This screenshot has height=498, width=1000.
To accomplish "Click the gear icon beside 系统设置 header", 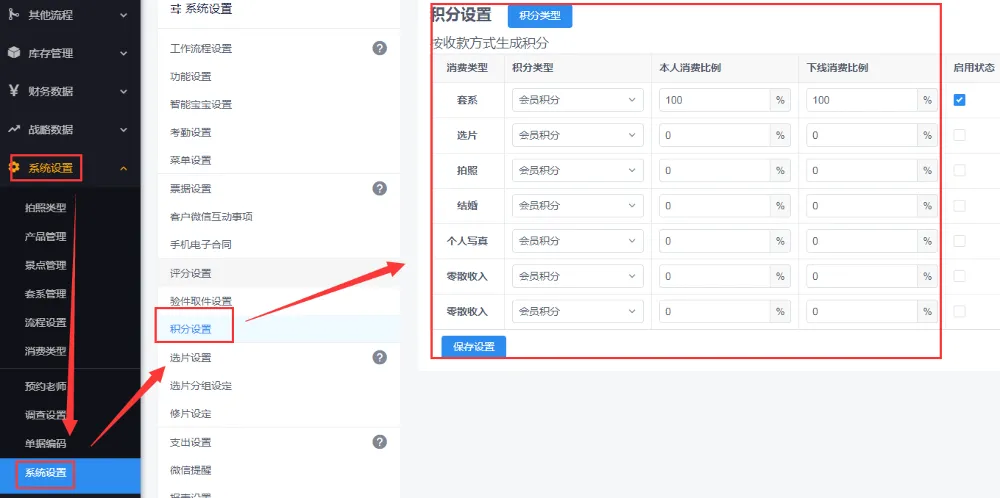I will [x=14, y=168].
